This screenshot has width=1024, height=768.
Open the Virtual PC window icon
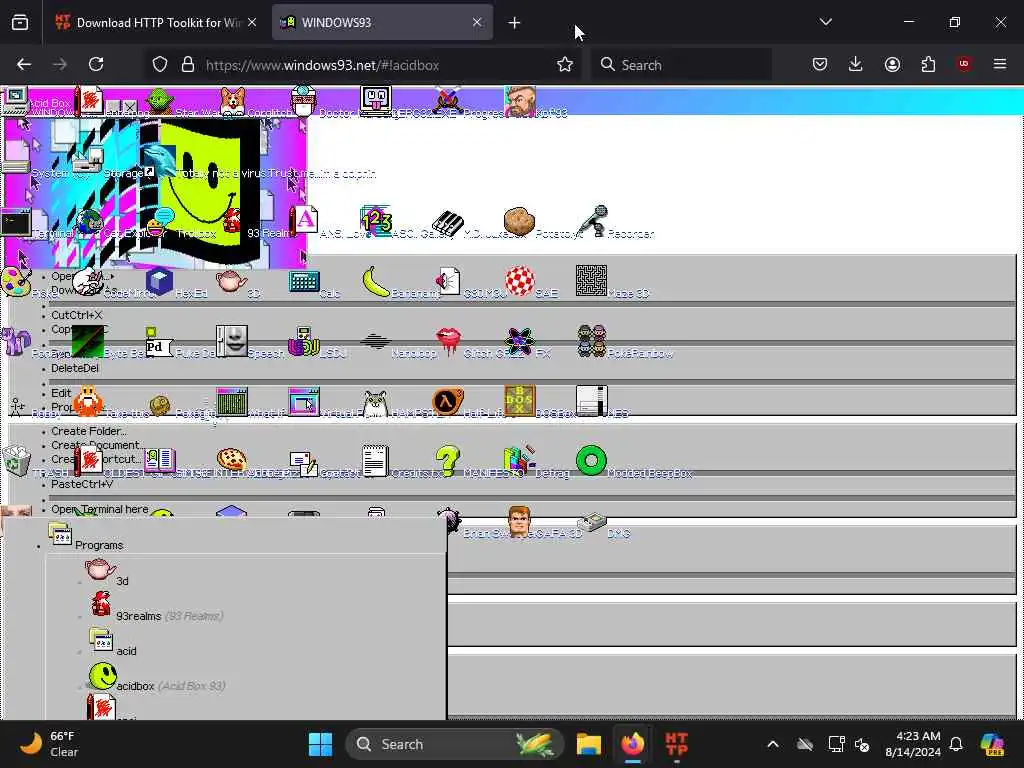click(304, 402)
